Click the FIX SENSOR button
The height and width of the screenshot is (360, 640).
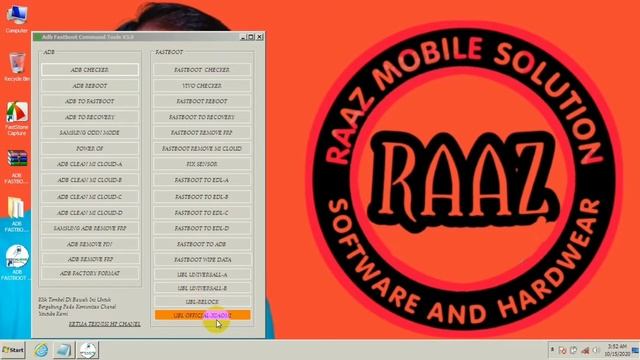point(202,164)
